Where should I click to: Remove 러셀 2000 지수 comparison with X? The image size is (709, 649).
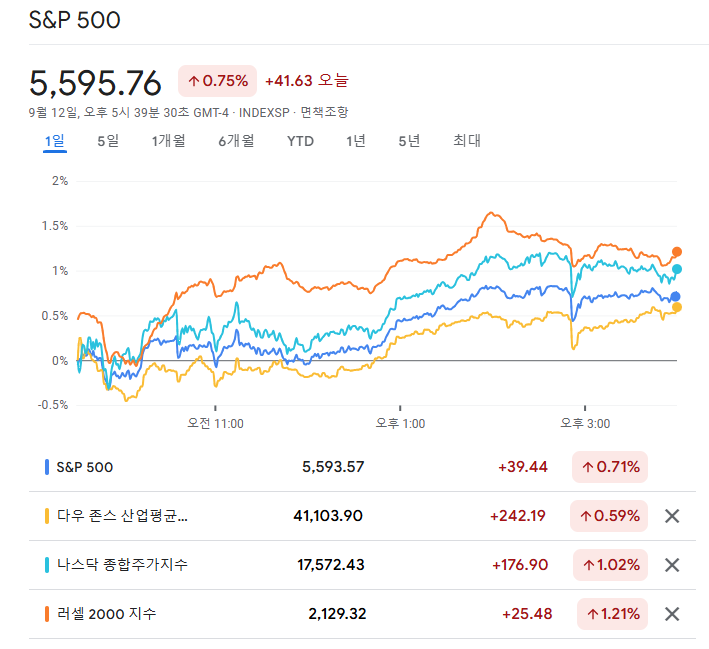672,614
